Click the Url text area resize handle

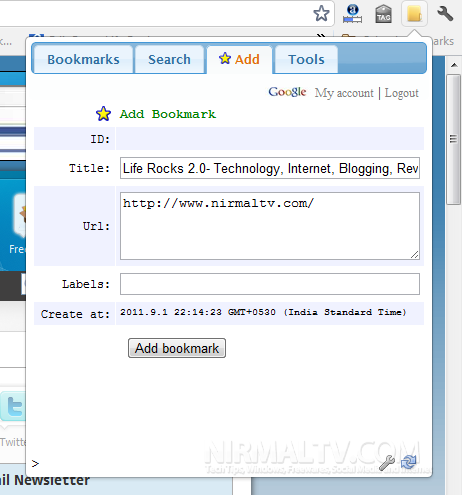click(414, 255)
